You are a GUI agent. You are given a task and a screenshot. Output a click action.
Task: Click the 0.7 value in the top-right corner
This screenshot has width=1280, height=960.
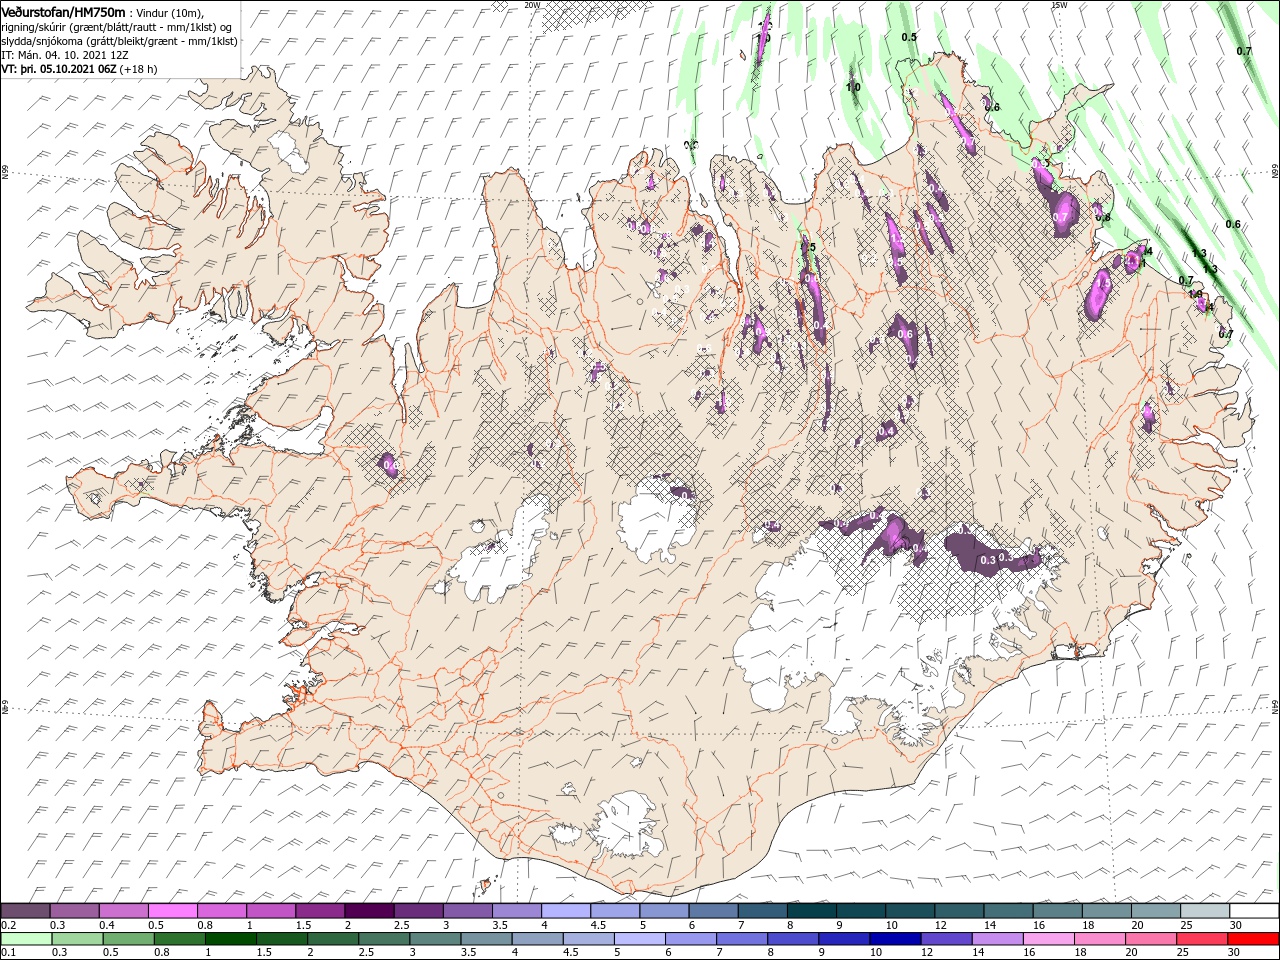1244,51
